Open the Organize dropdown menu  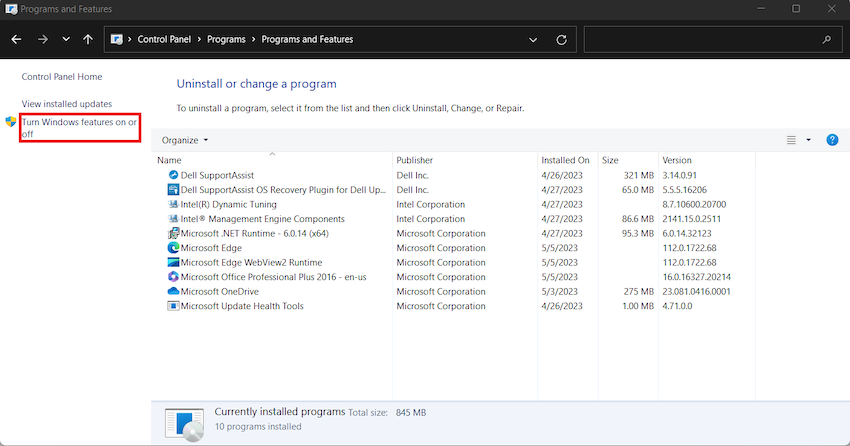(184, 140)
